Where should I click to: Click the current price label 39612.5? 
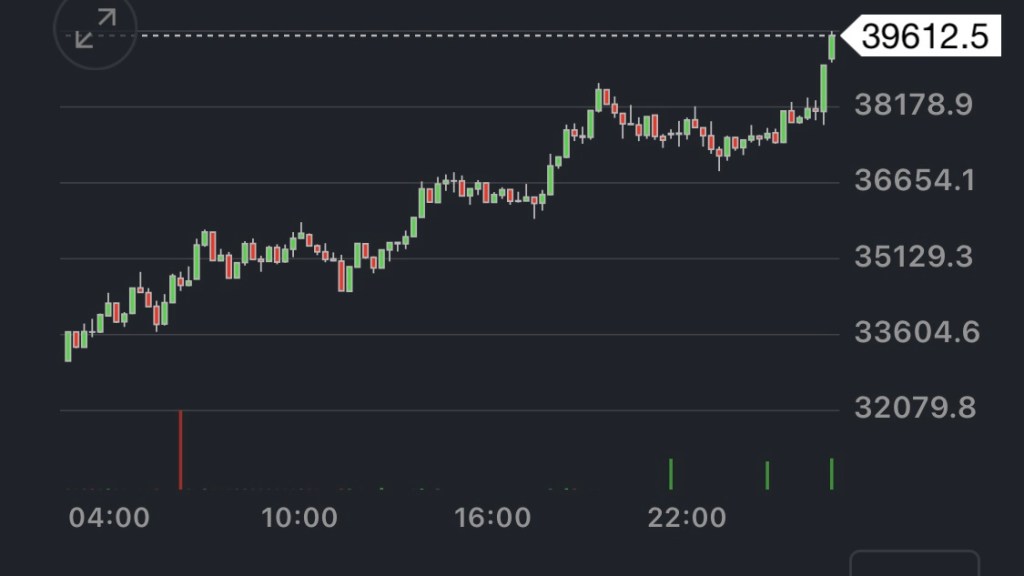tap(924, 37)
